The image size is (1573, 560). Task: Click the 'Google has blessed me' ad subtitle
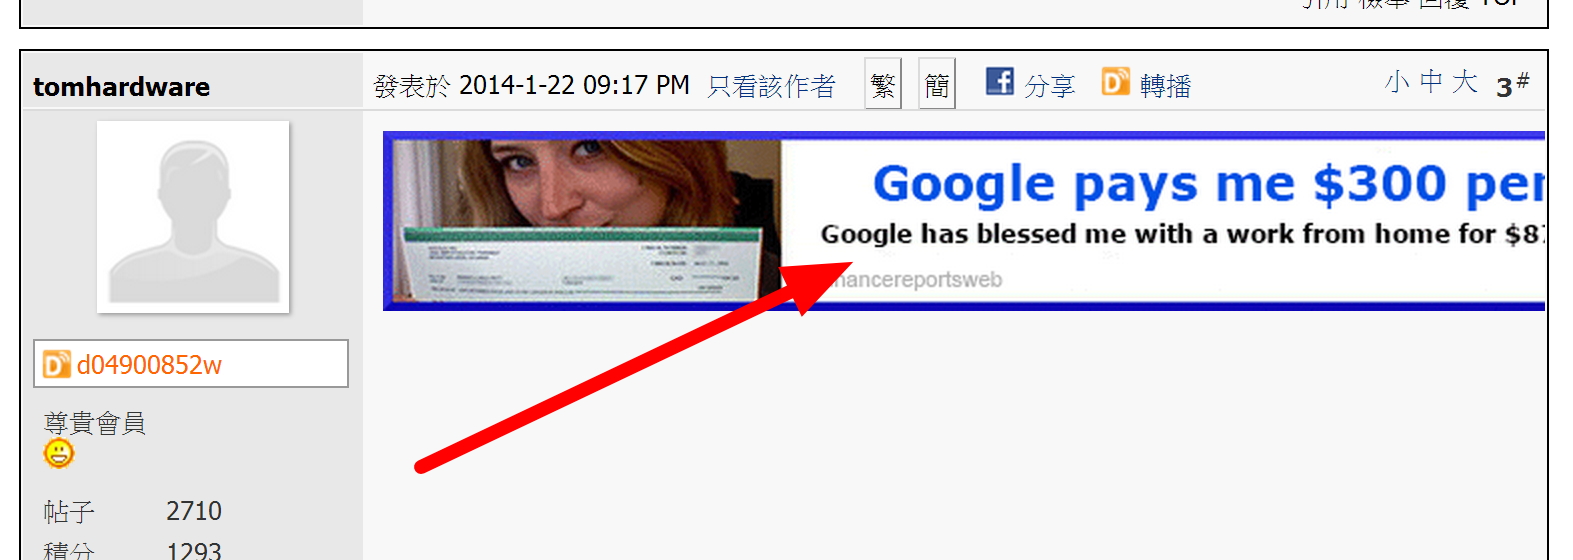(x=1183, y=234)
